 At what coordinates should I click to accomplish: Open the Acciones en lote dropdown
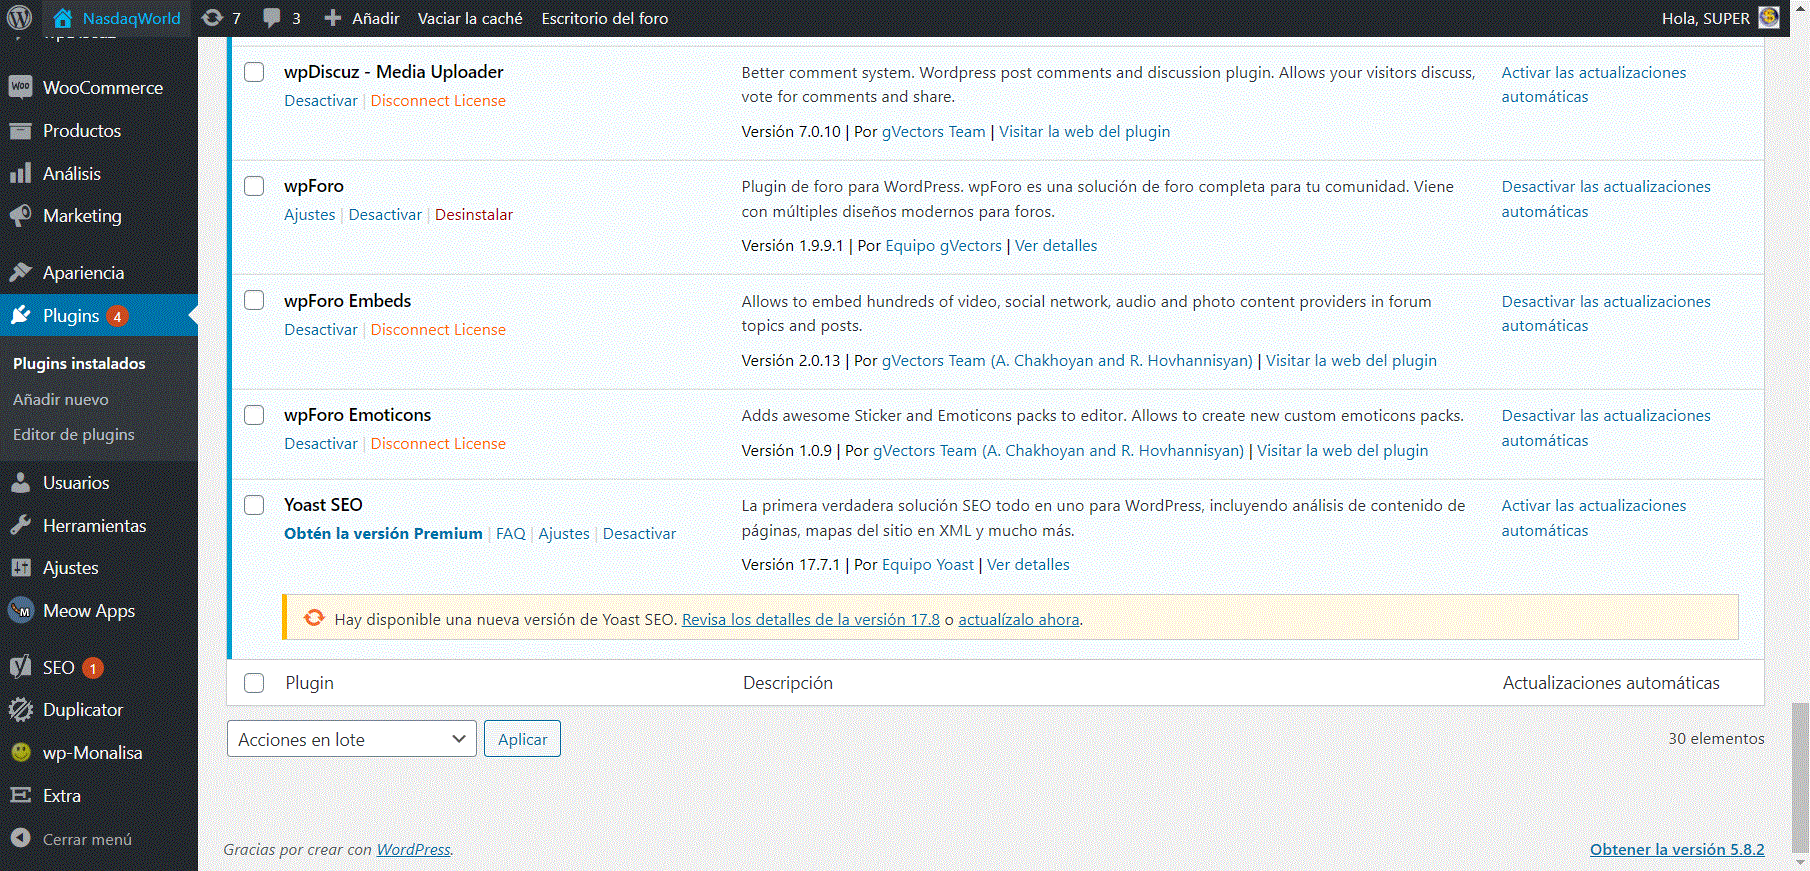click(352, 739)
